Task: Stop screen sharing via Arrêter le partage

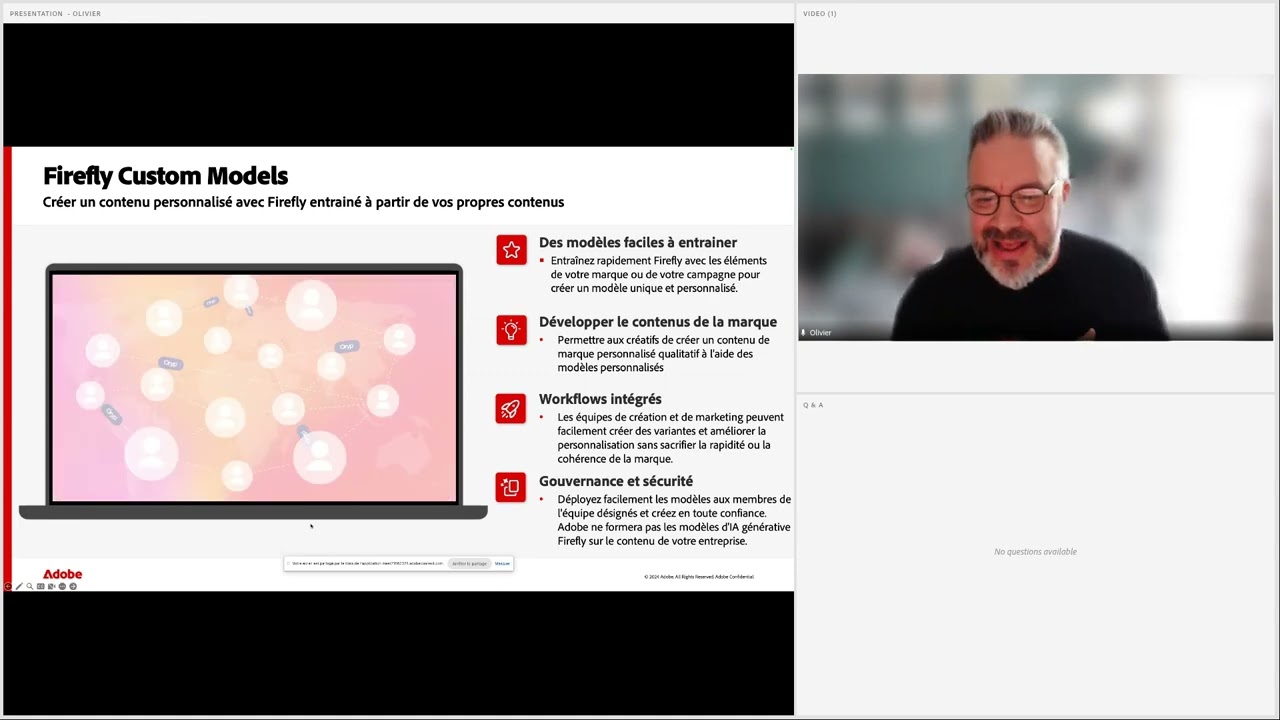Action: tap(469, 564)
